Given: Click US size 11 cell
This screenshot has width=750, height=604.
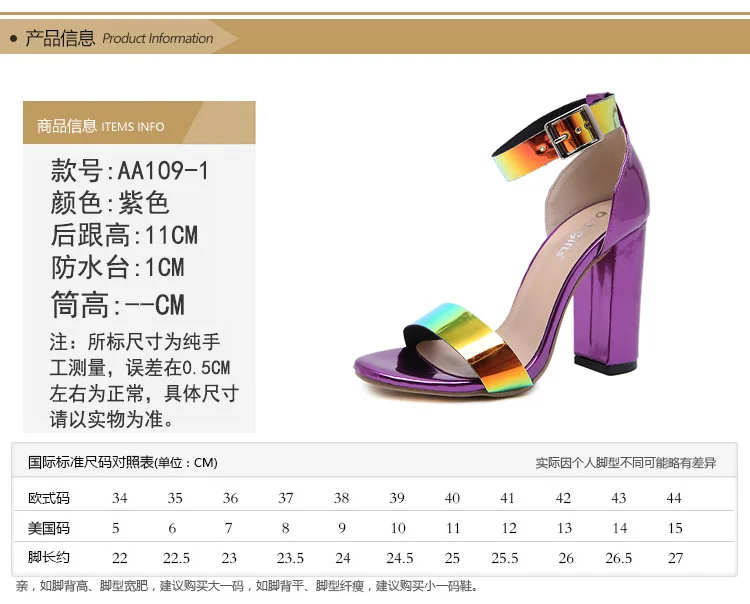Looking at the screenshot, I should pyautogui.click(x=453, y=528).
